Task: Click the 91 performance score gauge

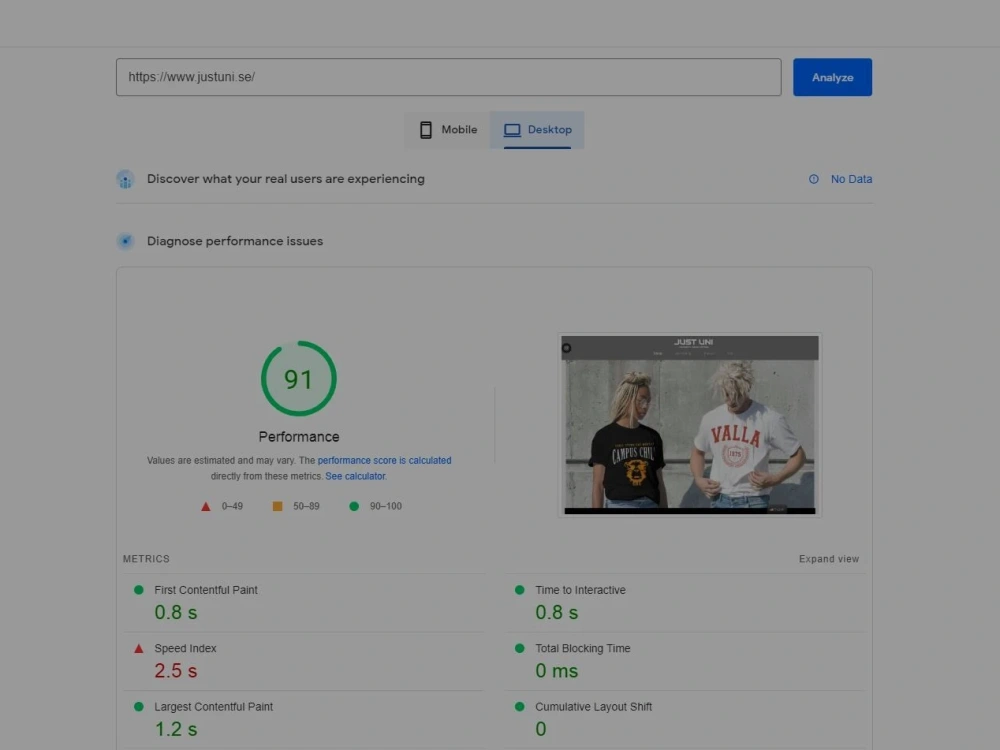Action: [298, 379]
